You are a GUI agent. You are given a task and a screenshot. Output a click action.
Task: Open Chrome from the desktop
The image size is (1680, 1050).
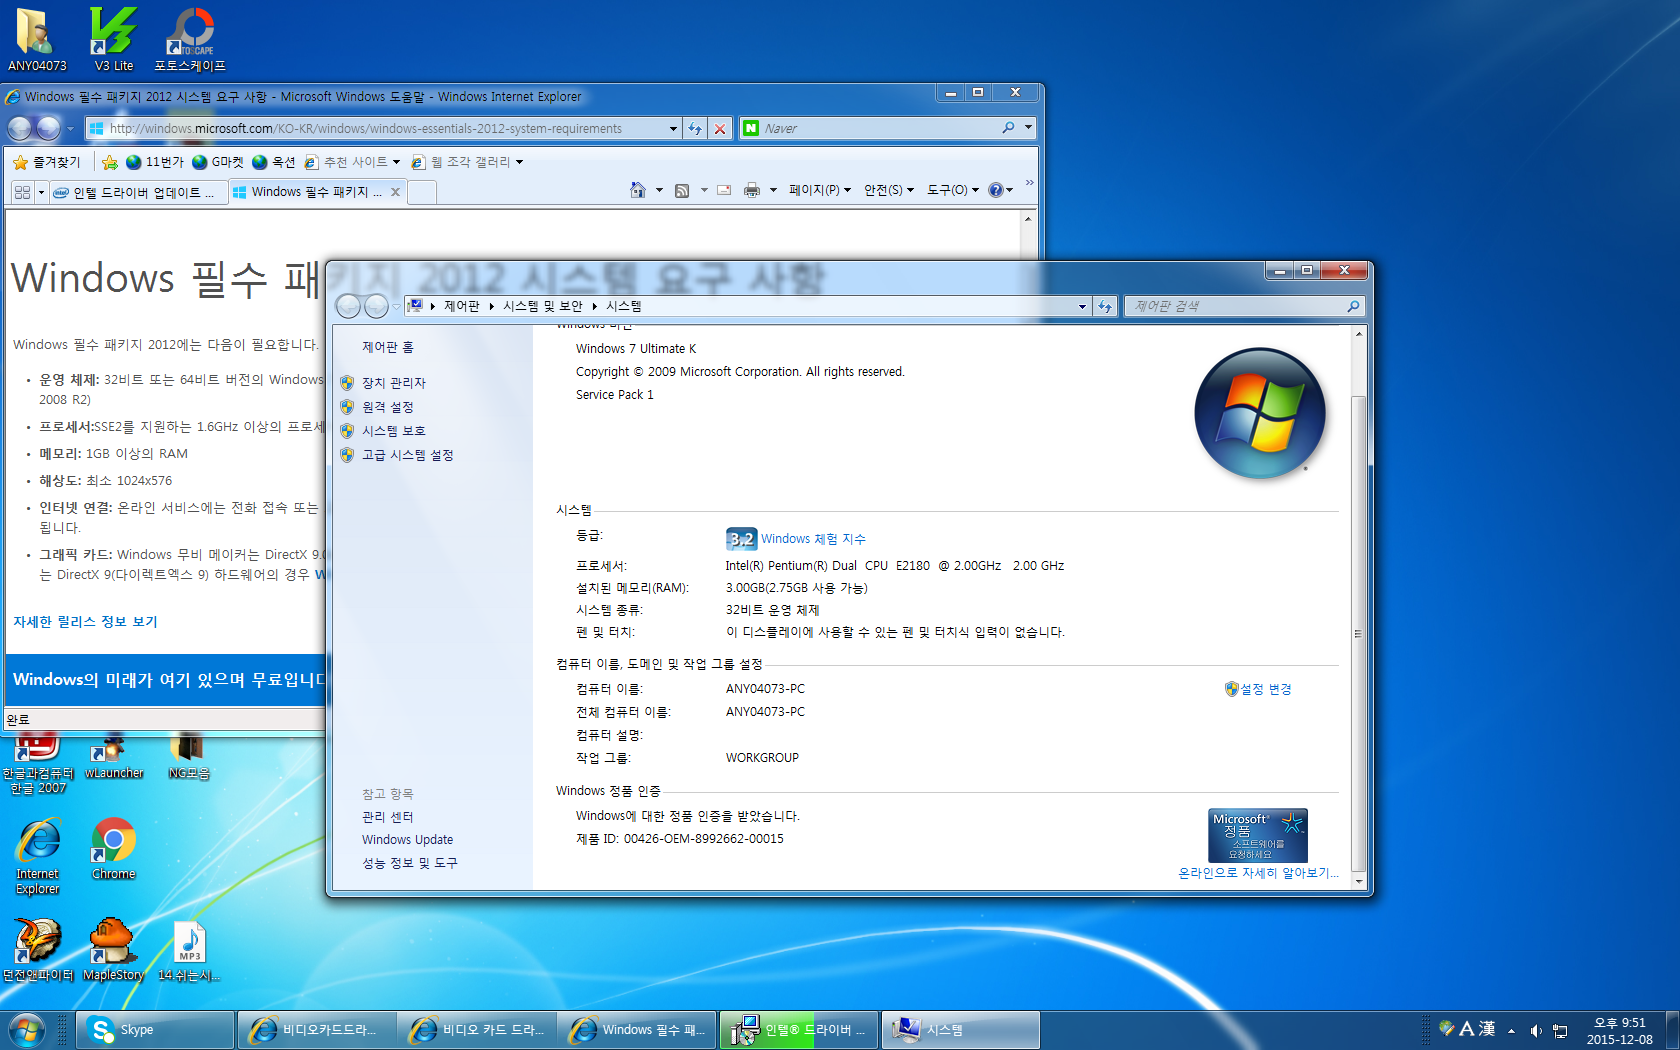(x=113, y=850)
